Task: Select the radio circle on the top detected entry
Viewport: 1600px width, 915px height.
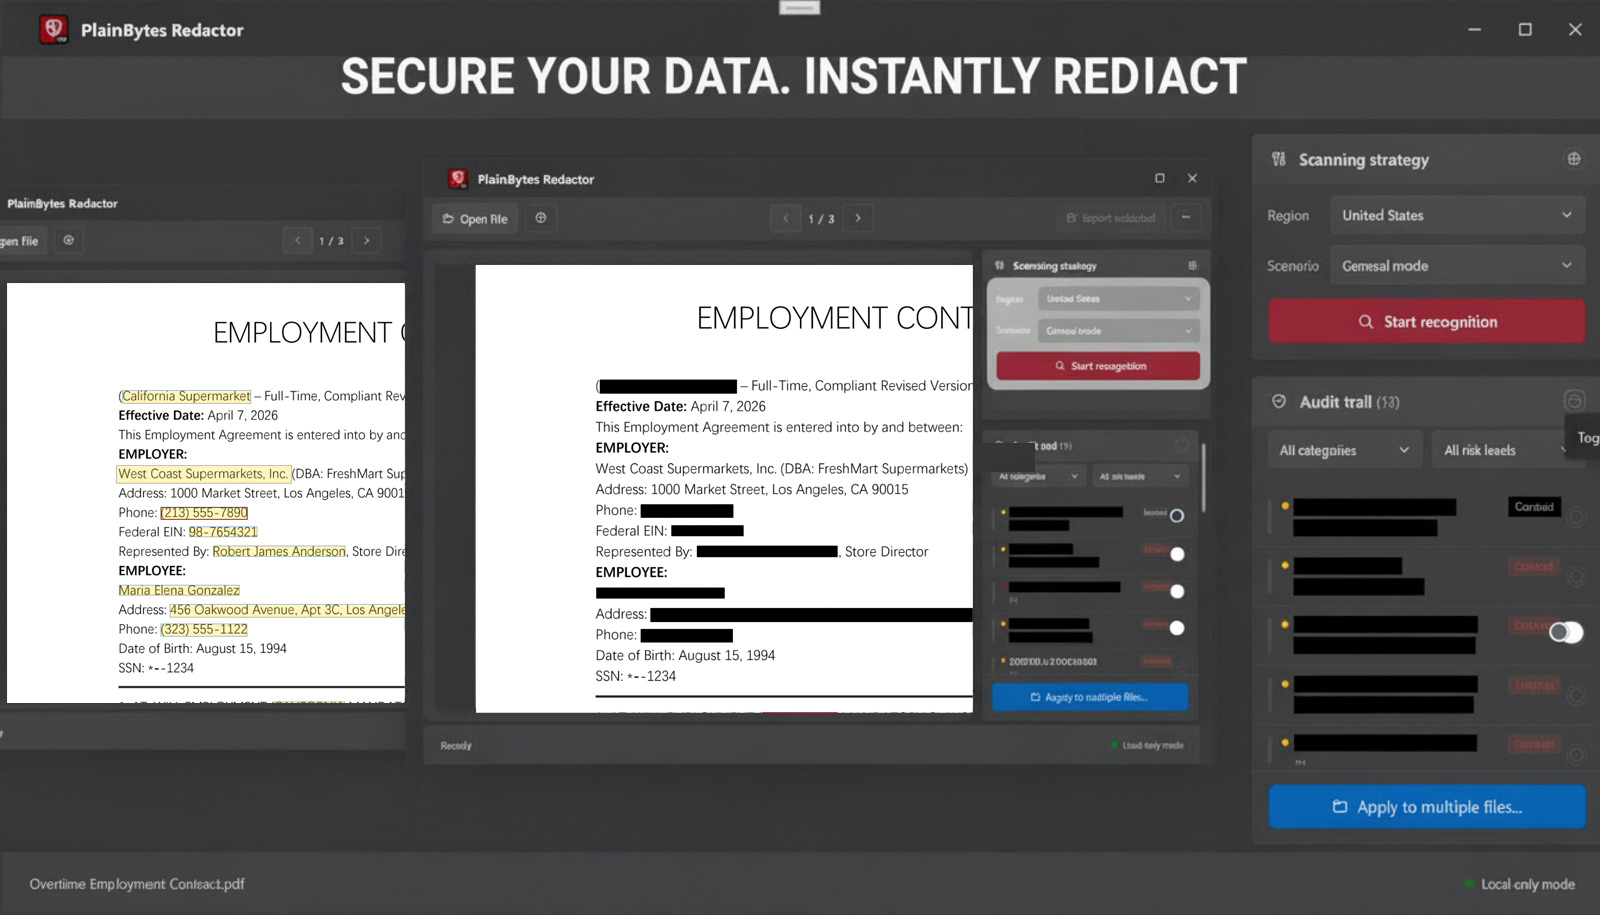Action: pos(1178,513)
